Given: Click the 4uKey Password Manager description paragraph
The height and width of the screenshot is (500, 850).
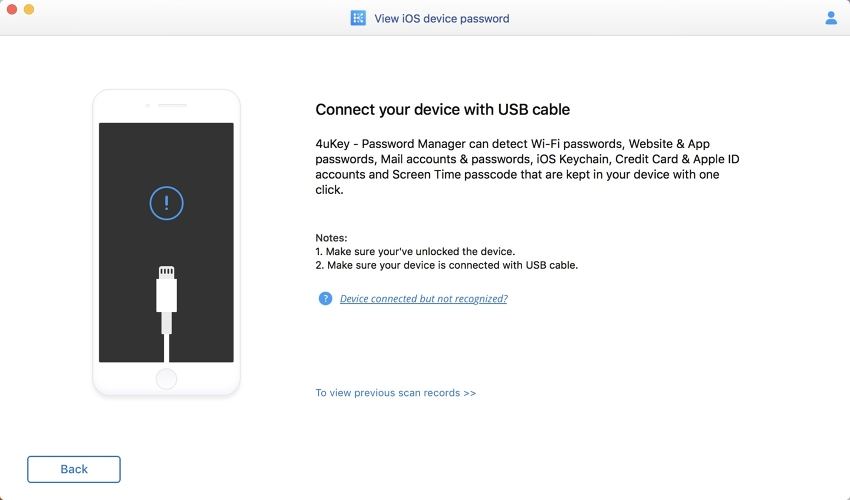Looking at the screenshot, I should point(527,166).
